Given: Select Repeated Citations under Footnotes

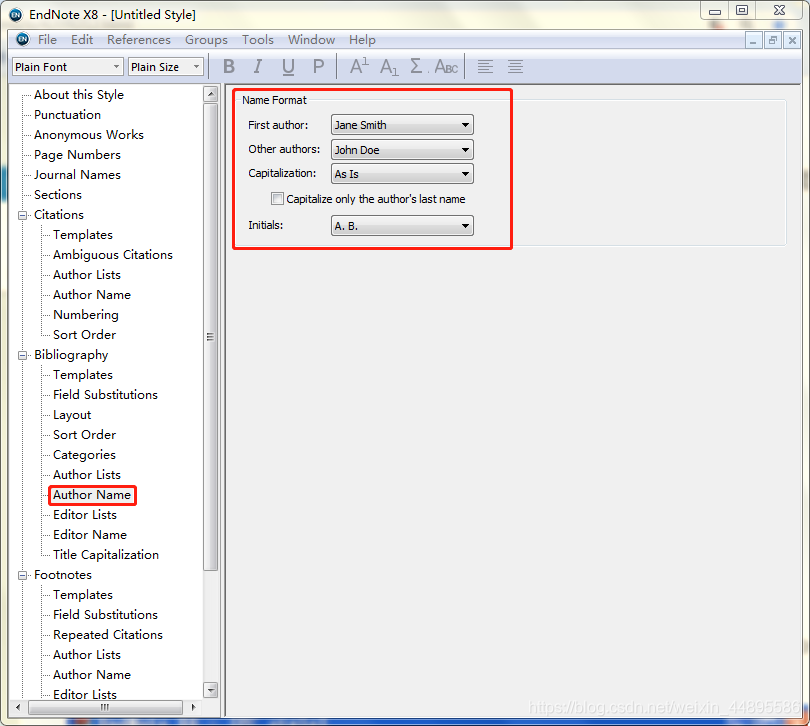Looking at the screenshot, I should pos(107,635).
